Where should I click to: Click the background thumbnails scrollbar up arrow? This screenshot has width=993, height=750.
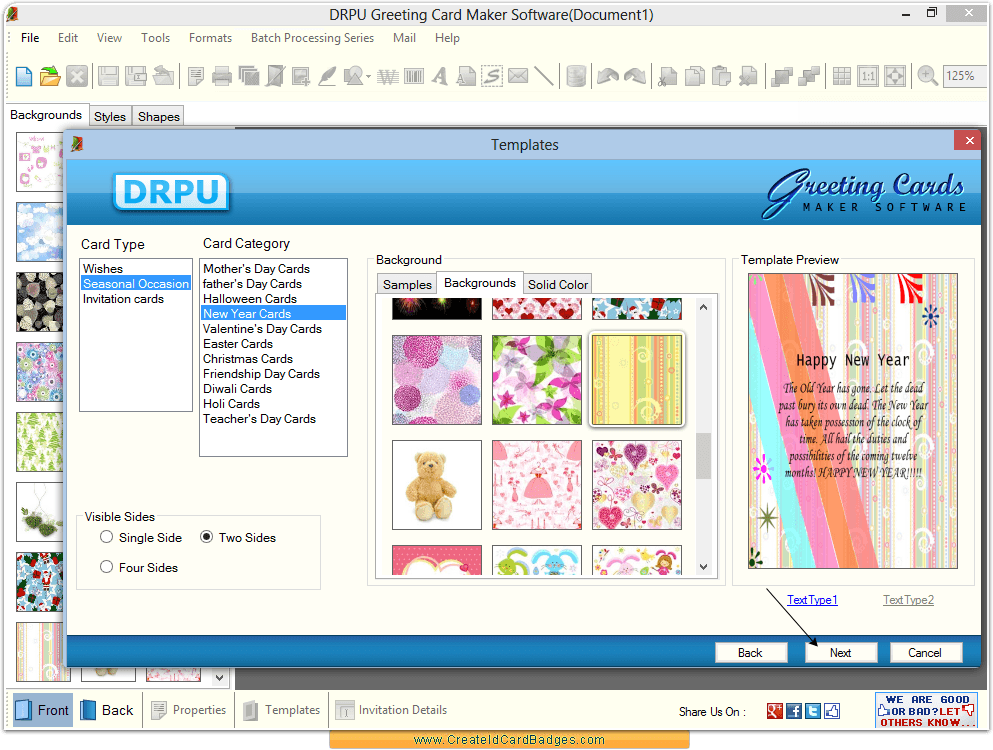click(704, 307)
